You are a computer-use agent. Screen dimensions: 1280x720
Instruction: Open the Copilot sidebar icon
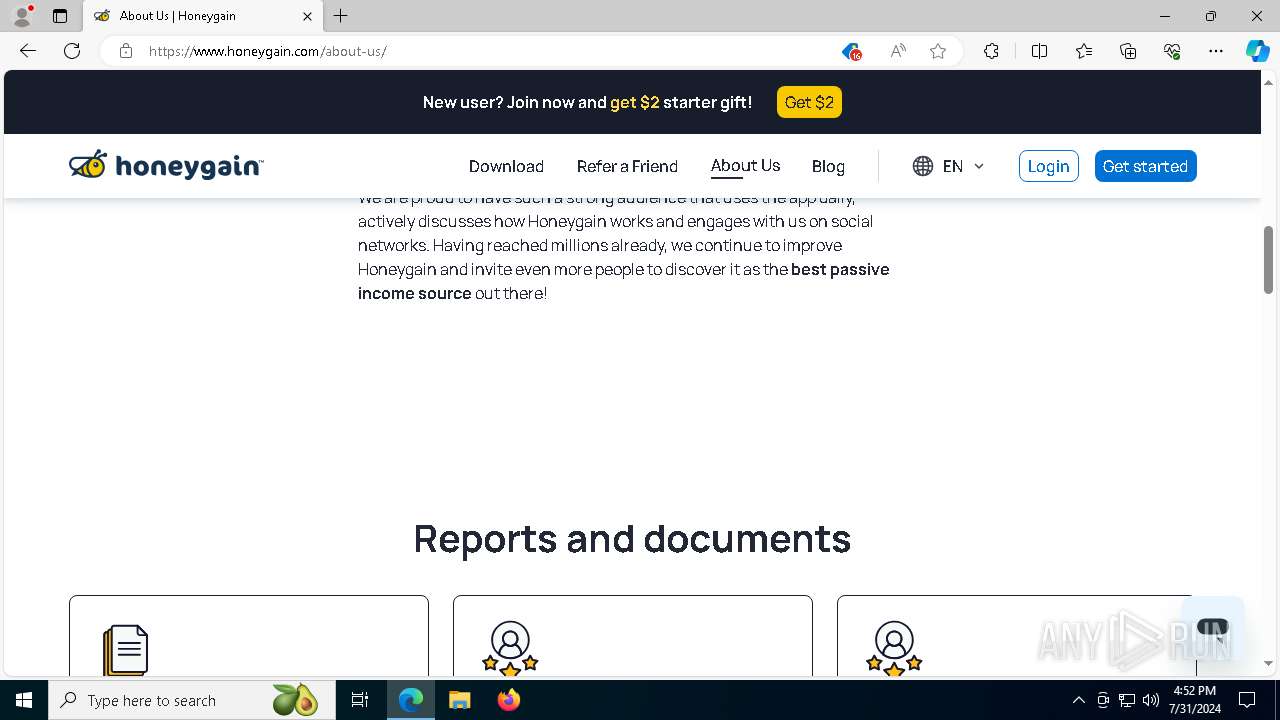[x=1257, y=51]
